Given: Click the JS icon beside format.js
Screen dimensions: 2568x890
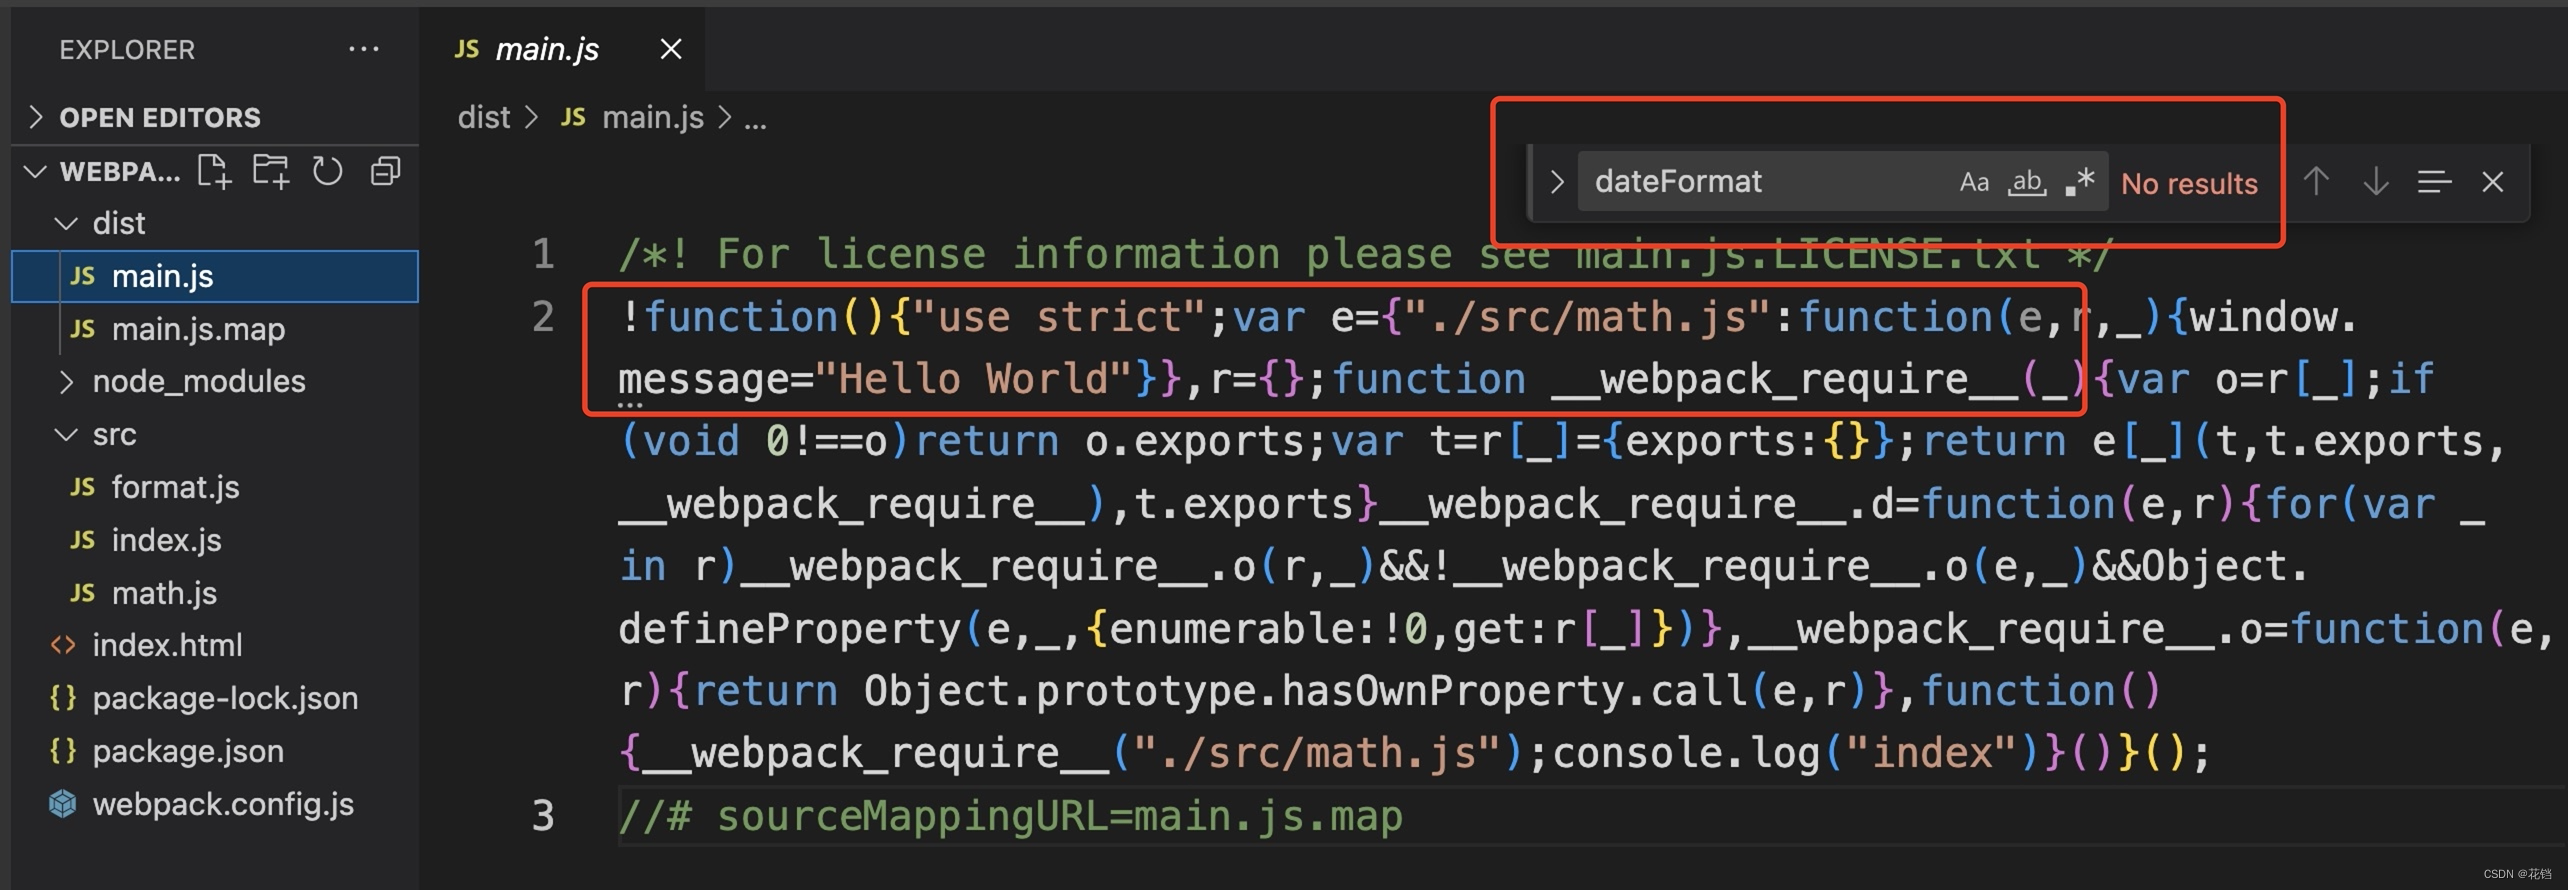Looking at the screenshot, I should (x=83, y=487).
